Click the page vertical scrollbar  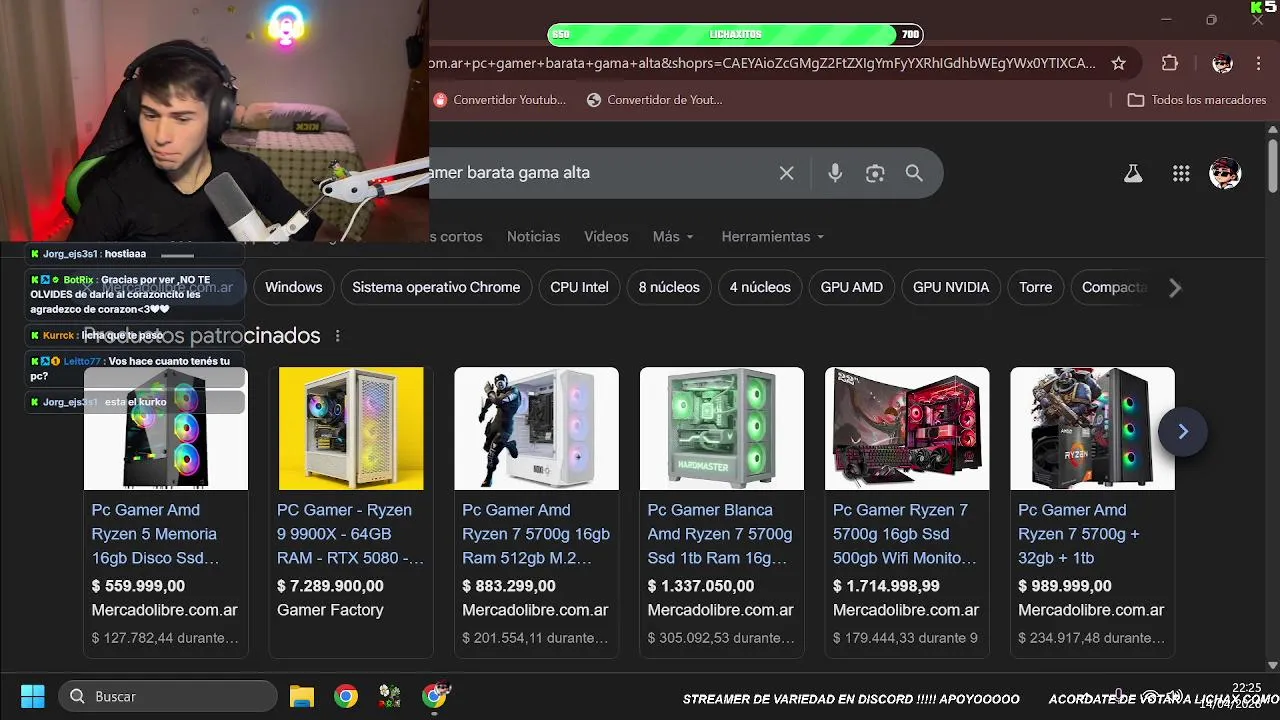point(1272,165)
